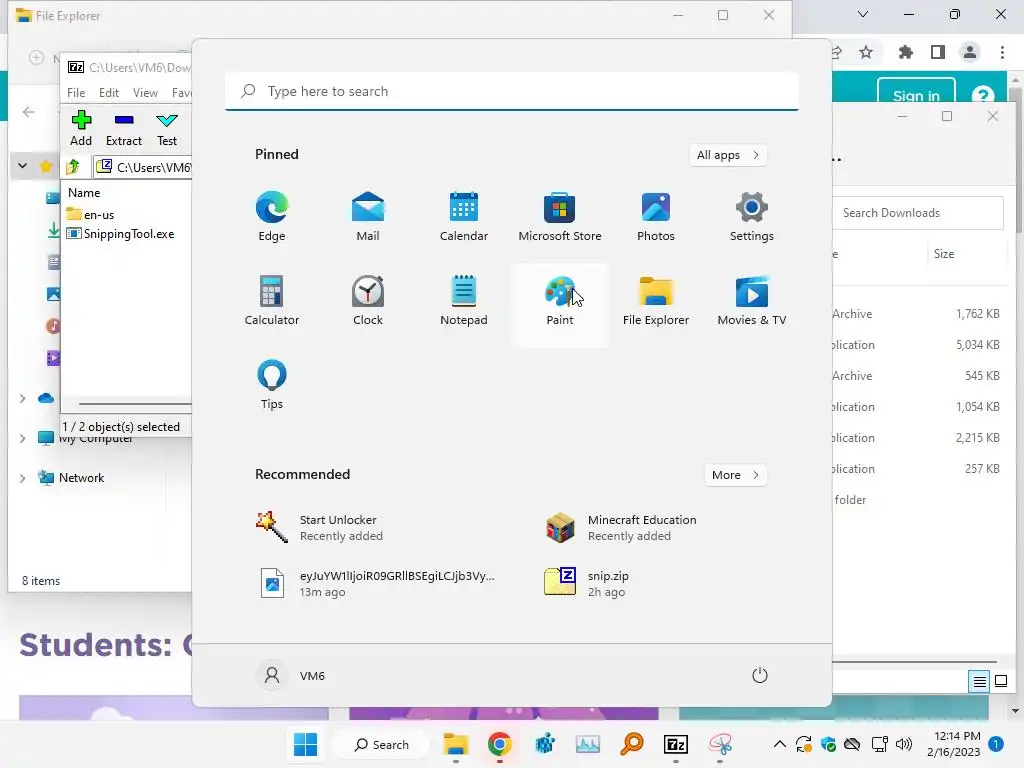Open 7-Zip from the taskbar
Image resolution: width=1024 pixels, height=768 pixels.
[x=675, y=744]
